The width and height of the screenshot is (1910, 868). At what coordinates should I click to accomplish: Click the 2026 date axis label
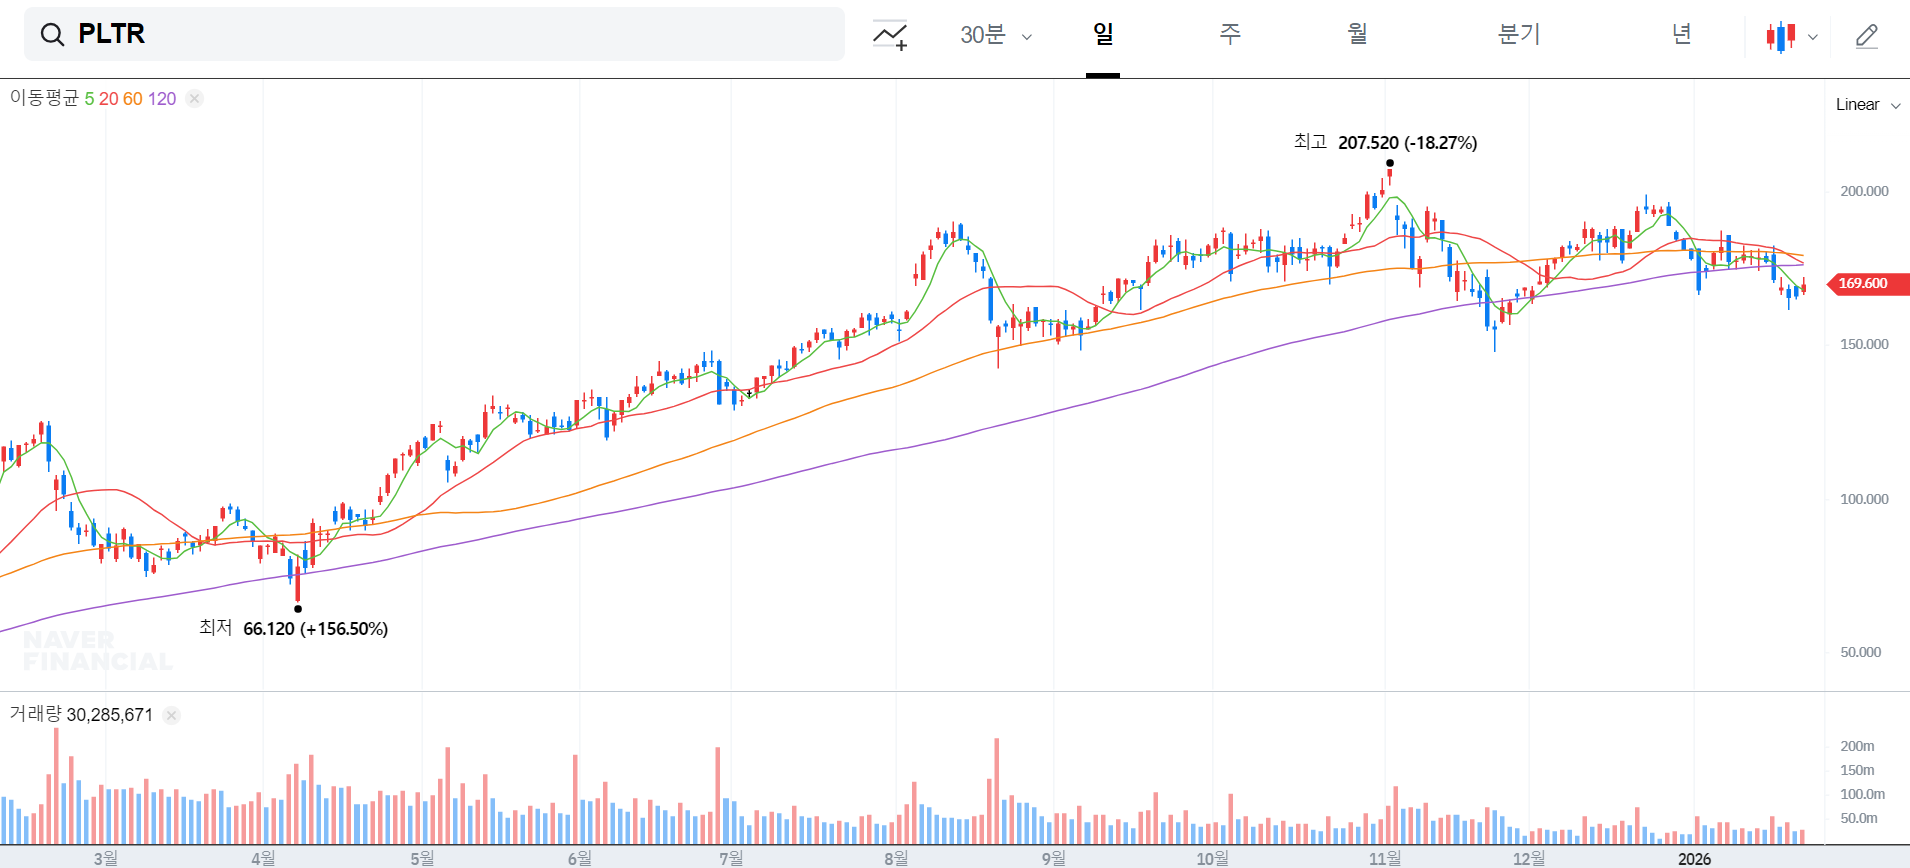(x=1694, y=858)
